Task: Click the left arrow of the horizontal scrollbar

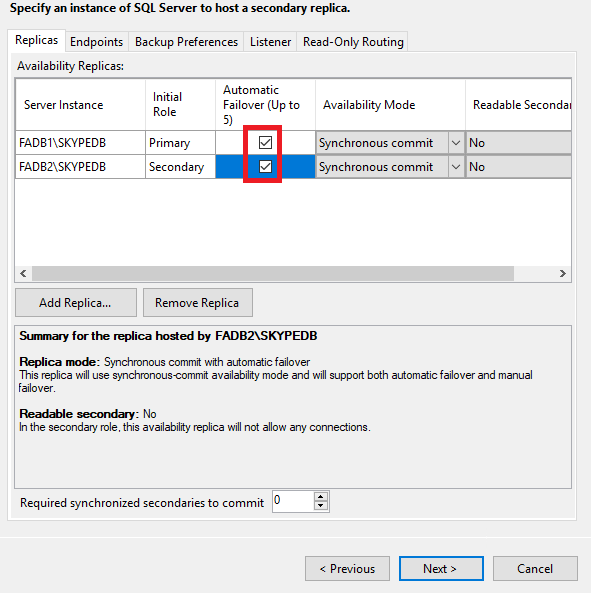Action: pos(23,273)
